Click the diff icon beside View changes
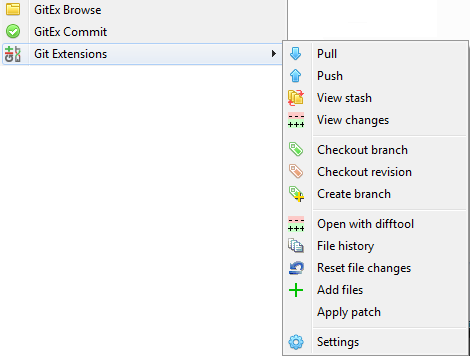The height and width of the screenshot is (360, 470). (296, 120)
